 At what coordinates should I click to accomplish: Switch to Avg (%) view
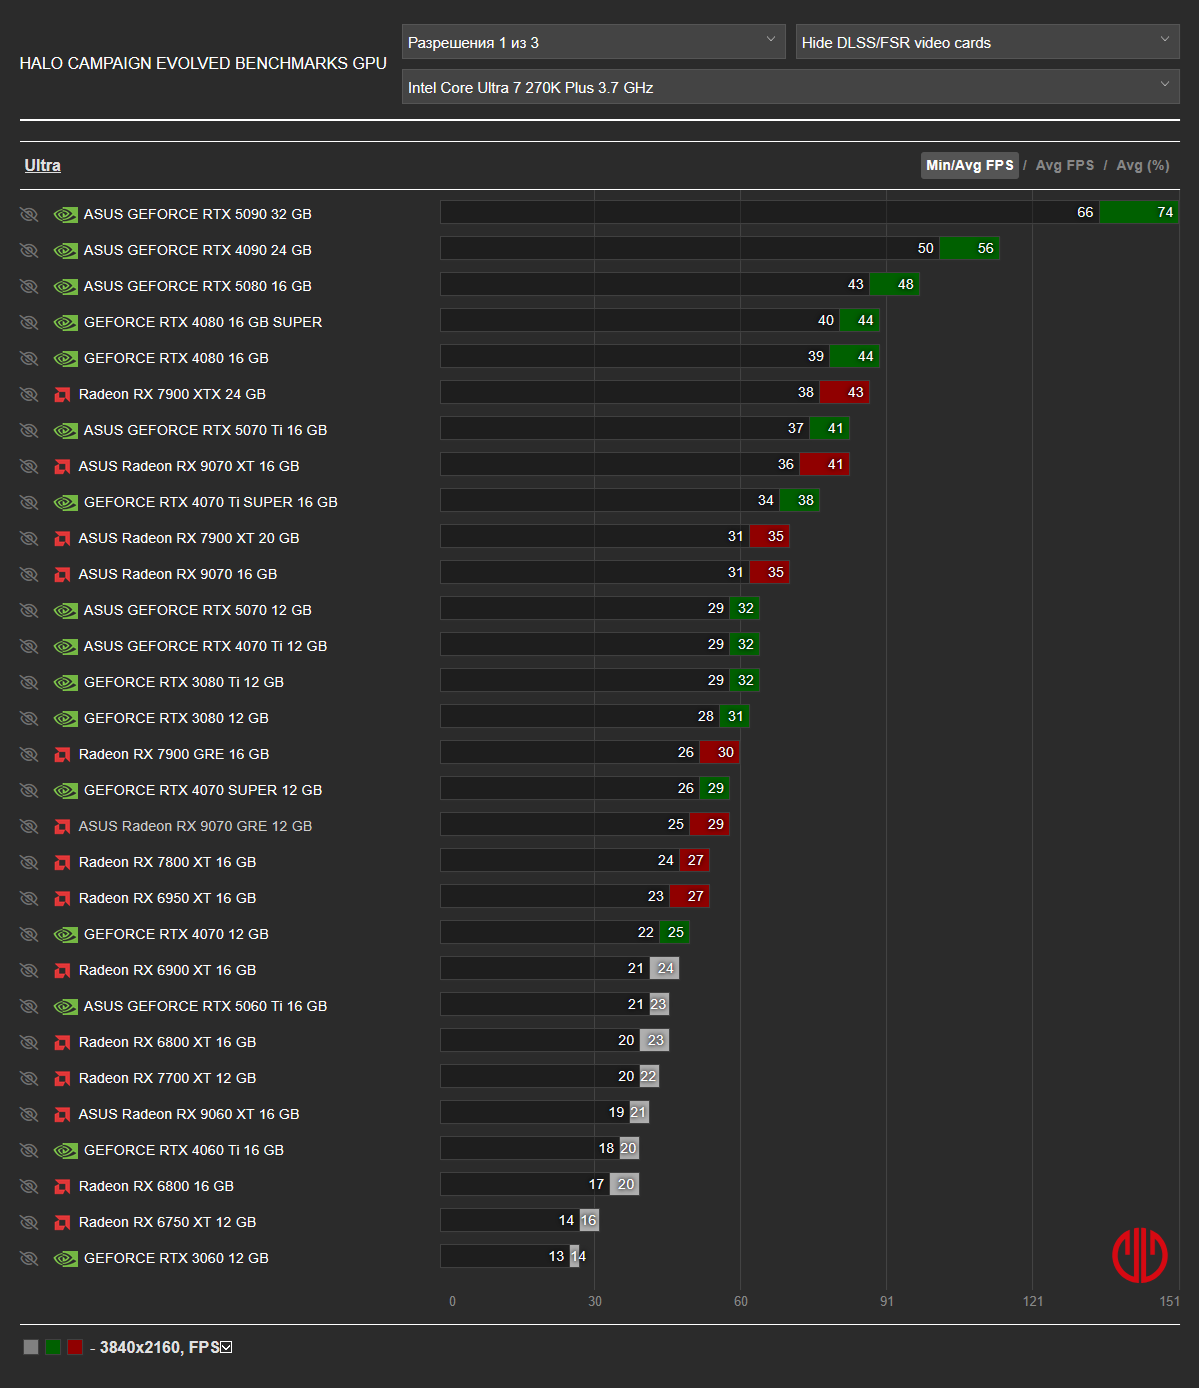point(1143,165)
